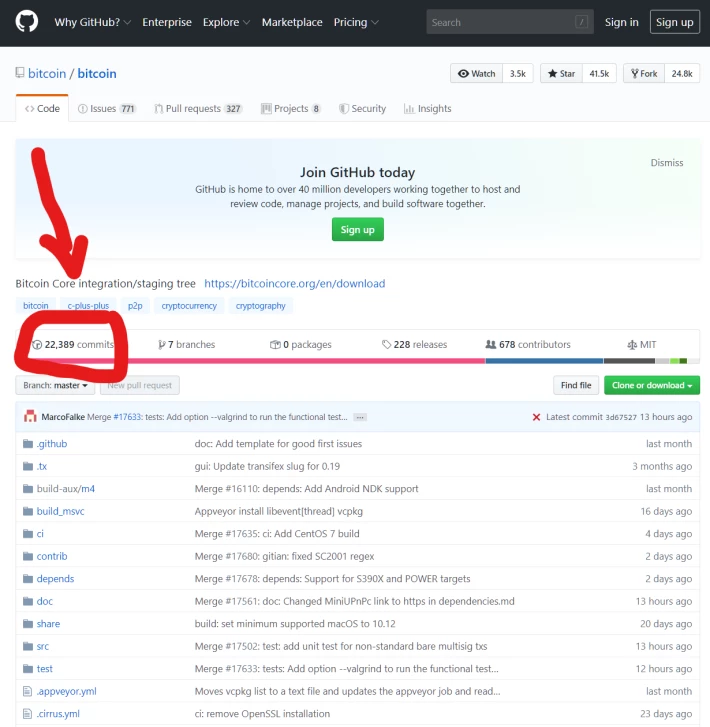Viewport: 710px width, 727px height.
Task: Click the releases tag icon
Action: point(386,344)
